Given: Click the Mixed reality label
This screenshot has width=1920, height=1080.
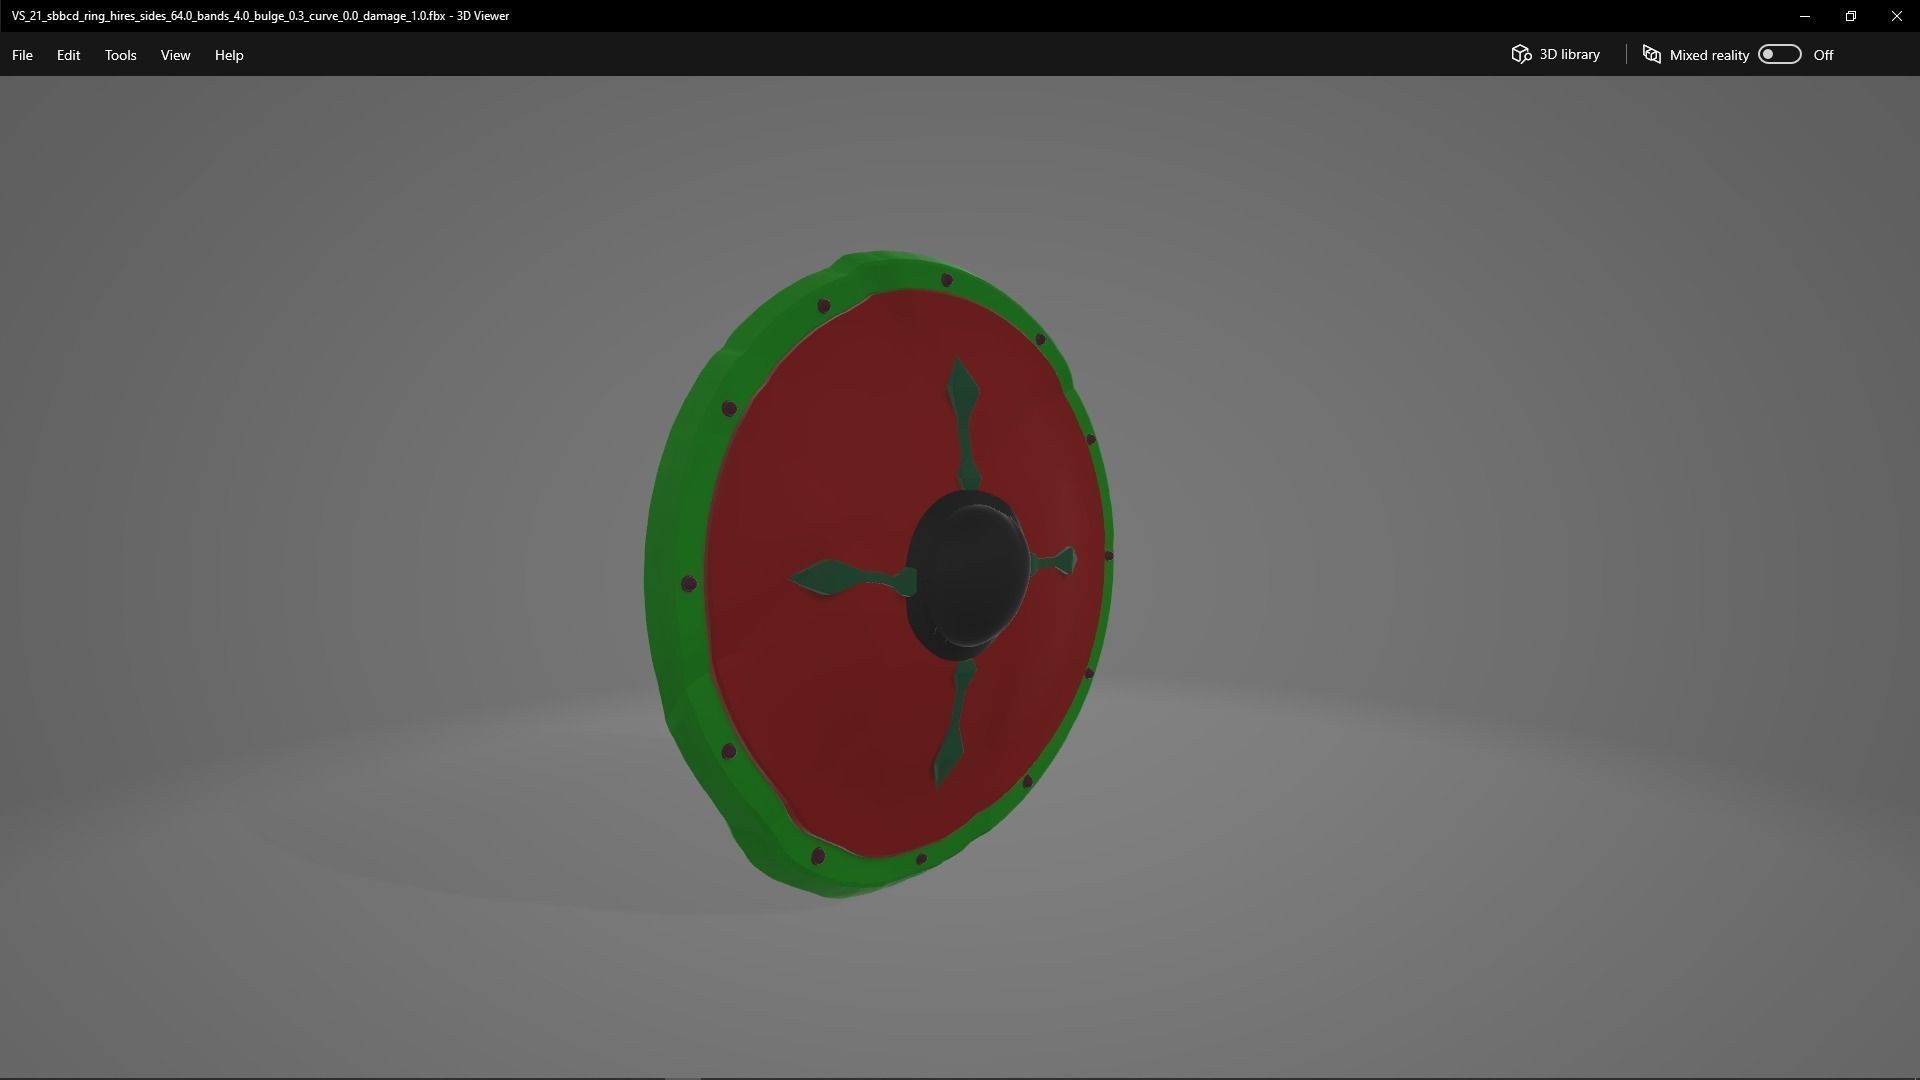Looking at the screenshot, I should 1709,55.
